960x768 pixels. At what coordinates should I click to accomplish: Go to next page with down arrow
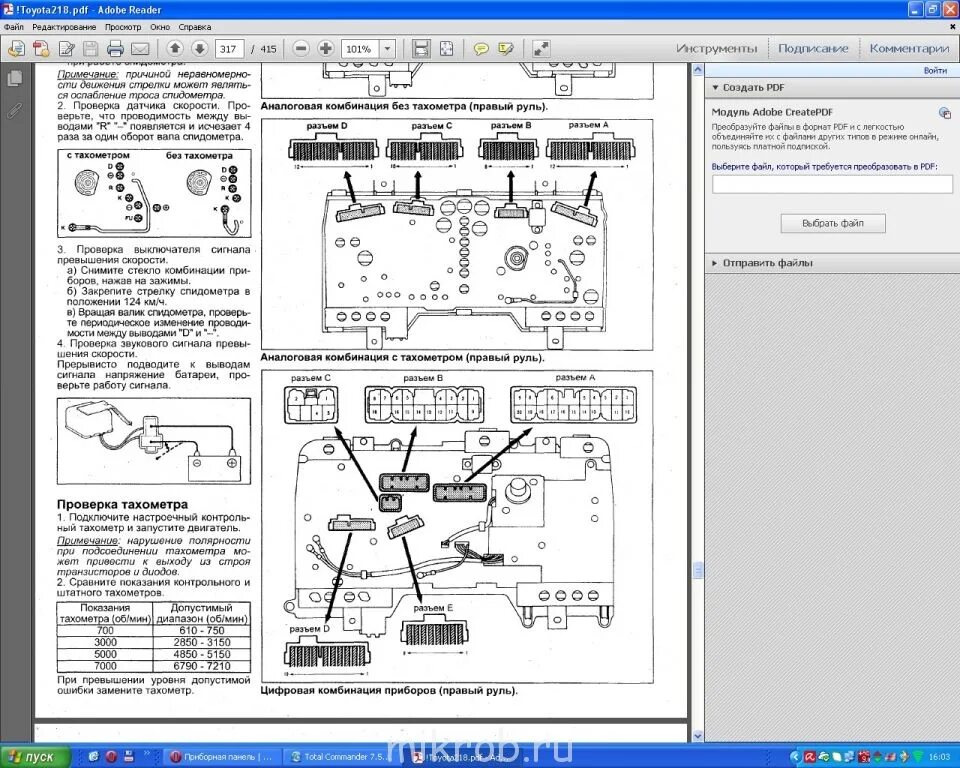pos(199,48)
